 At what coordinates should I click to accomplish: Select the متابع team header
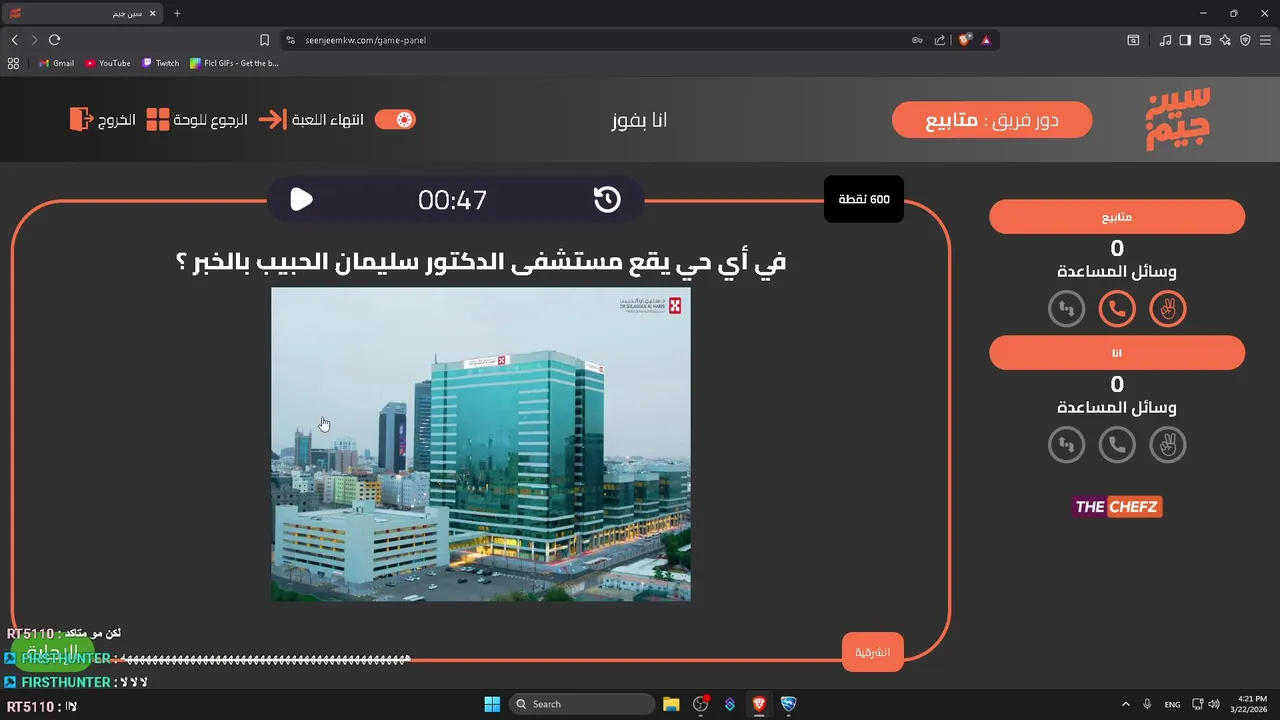coord(1117,217)
